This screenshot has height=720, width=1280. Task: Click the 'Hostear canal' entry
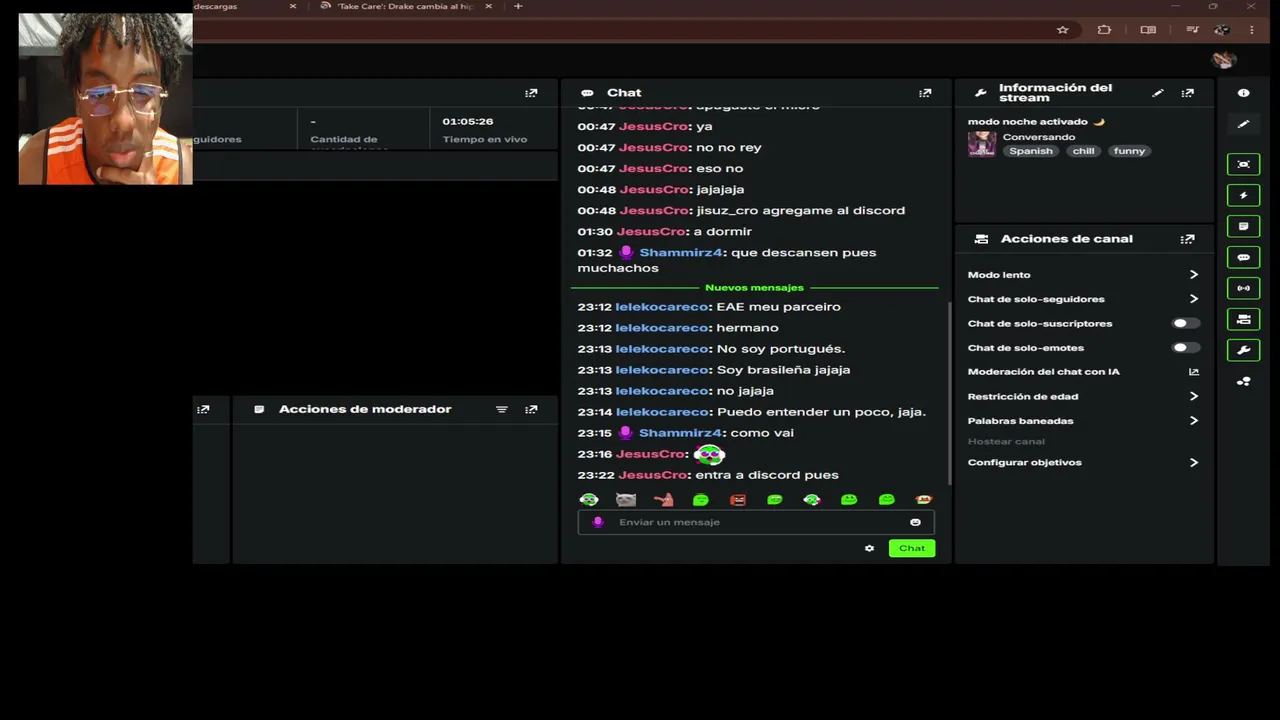(x=1006, y=442)
